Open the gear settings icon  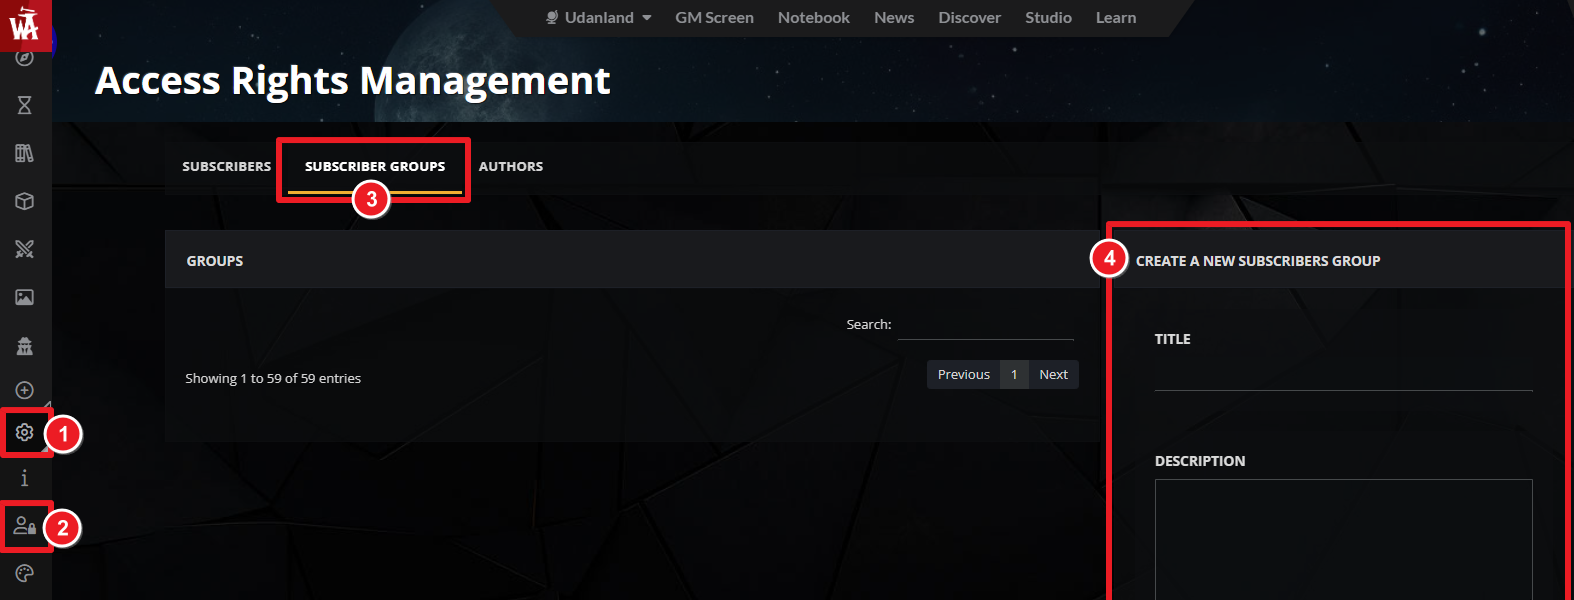(25, 432)
